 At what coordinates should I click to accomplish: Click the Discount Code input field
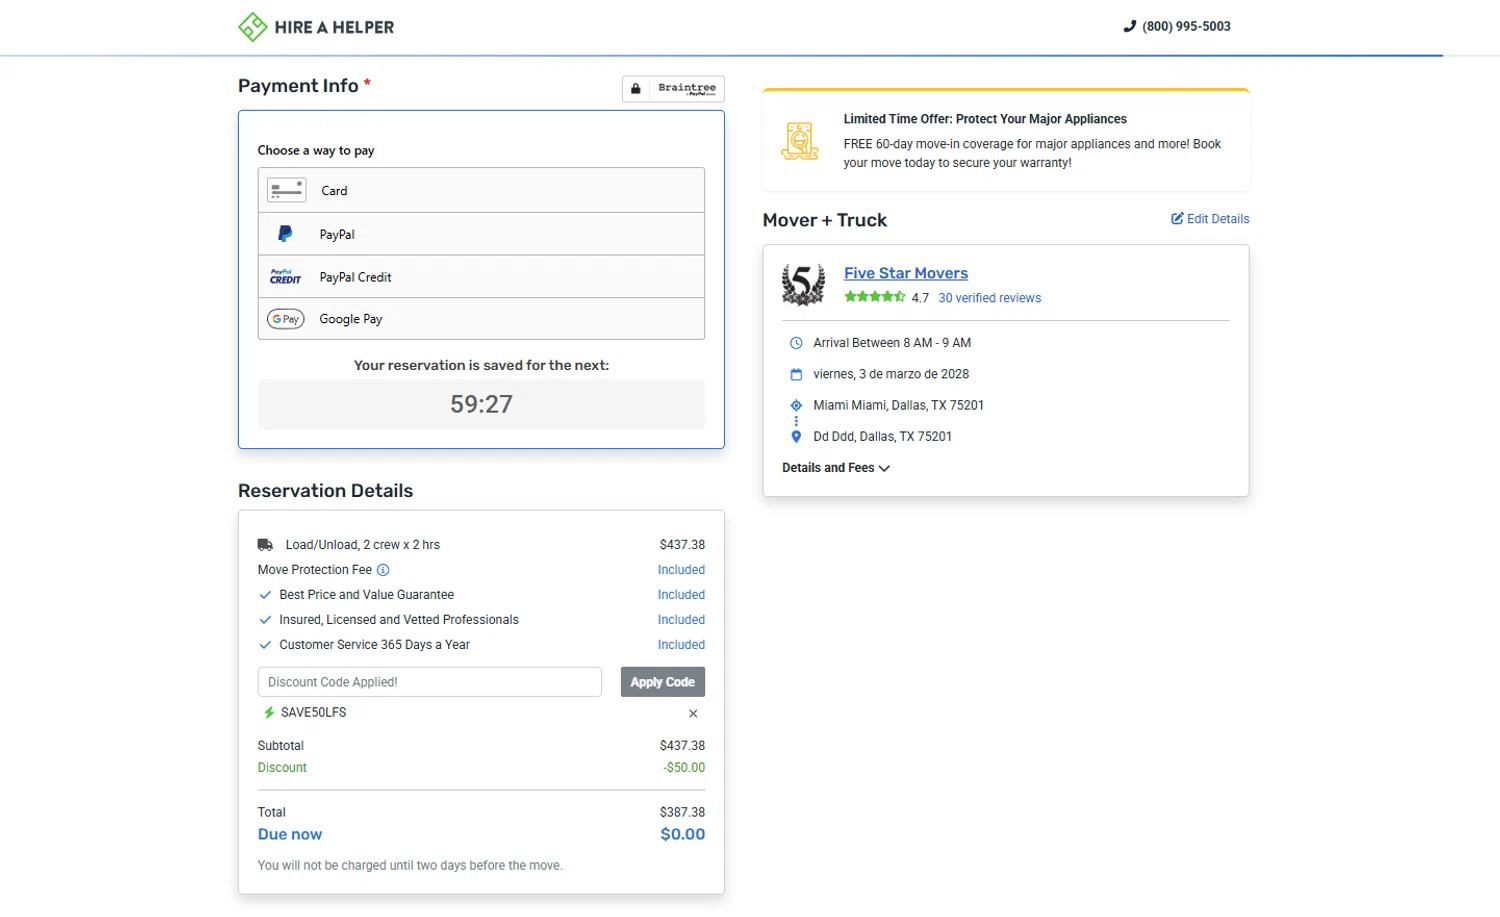coord(430,682)
